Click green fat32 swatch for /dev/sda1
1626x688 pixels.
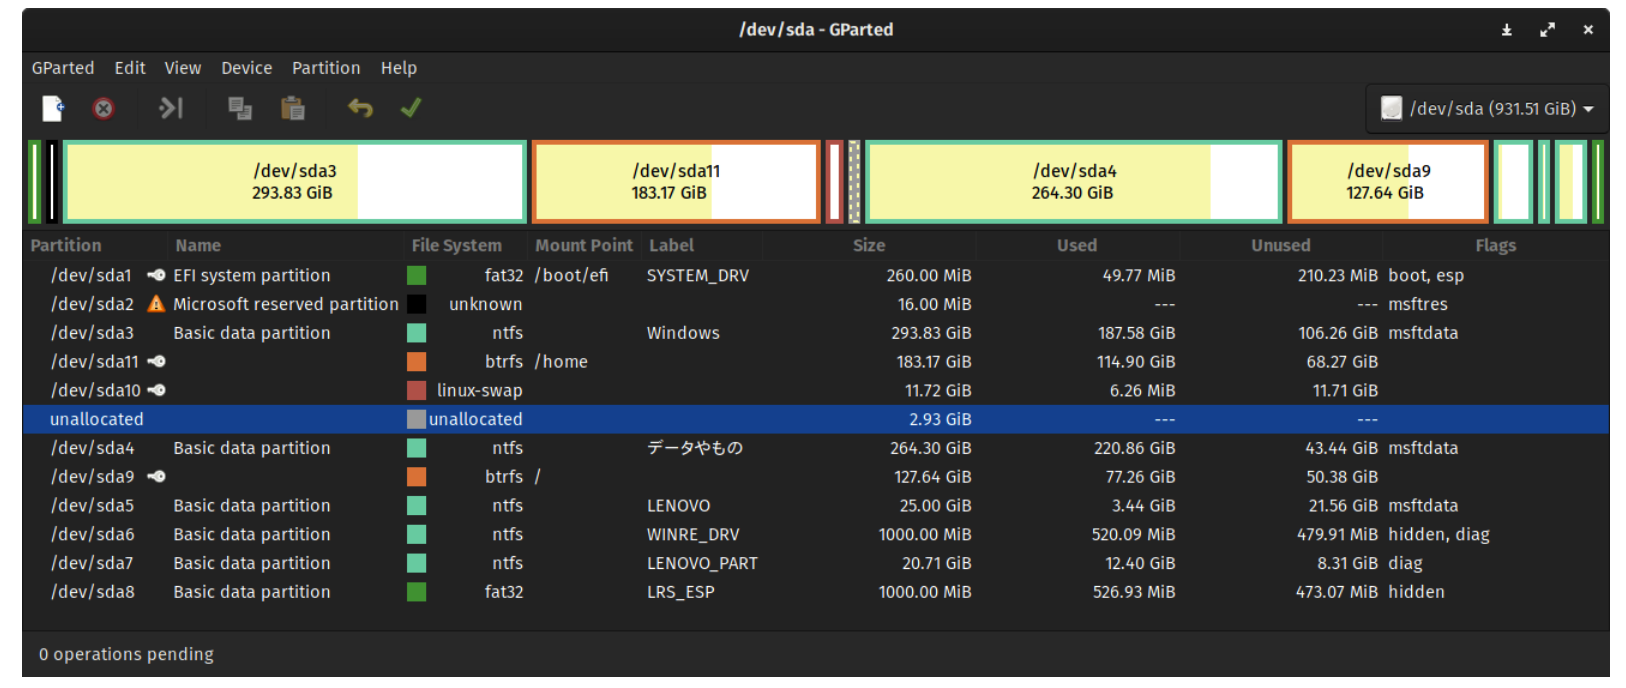tap(417, 275)
